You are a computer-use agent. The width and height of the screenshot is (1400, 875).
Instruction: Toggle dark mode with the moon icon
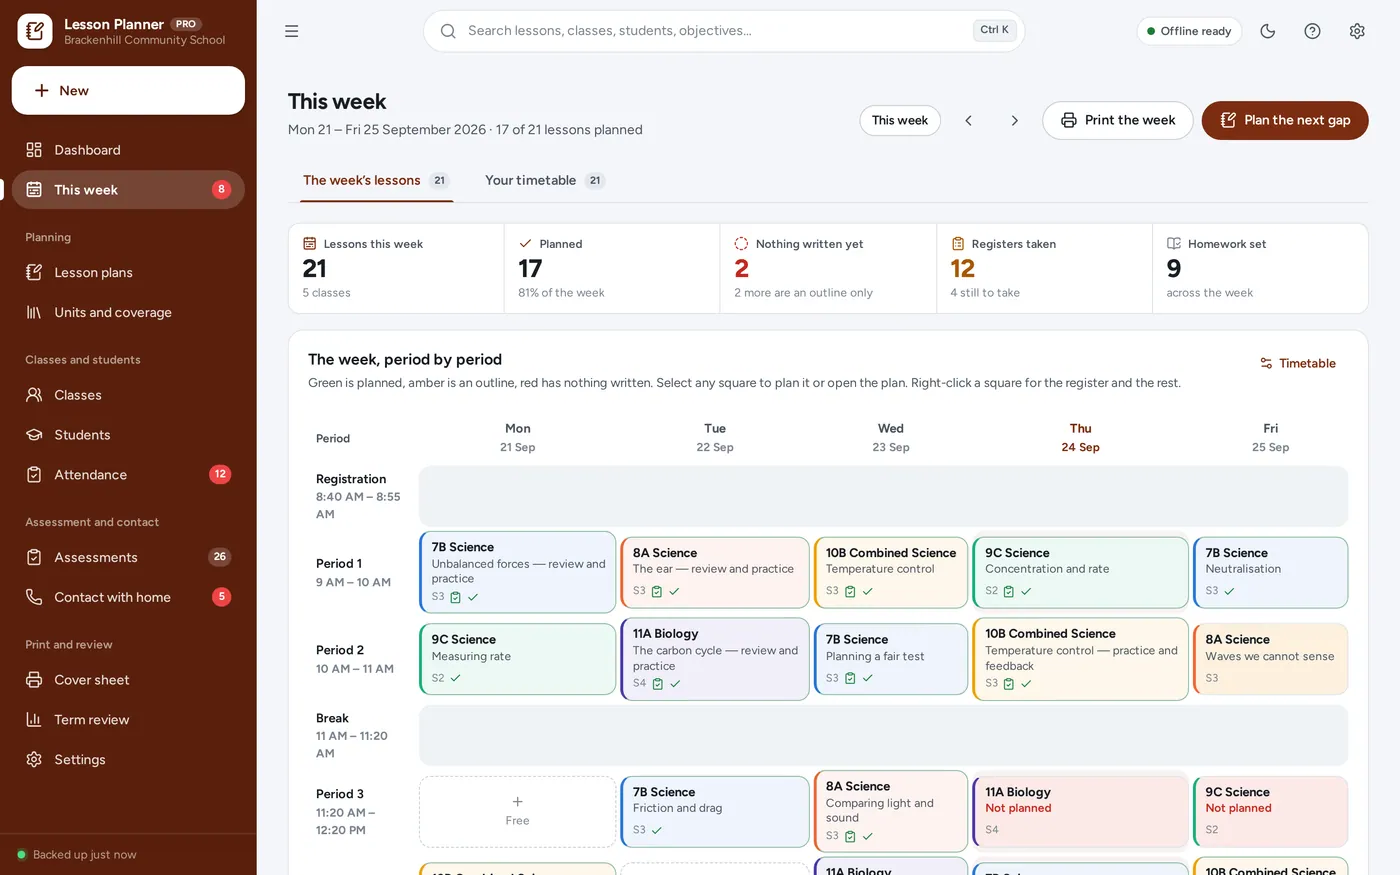1268,31
